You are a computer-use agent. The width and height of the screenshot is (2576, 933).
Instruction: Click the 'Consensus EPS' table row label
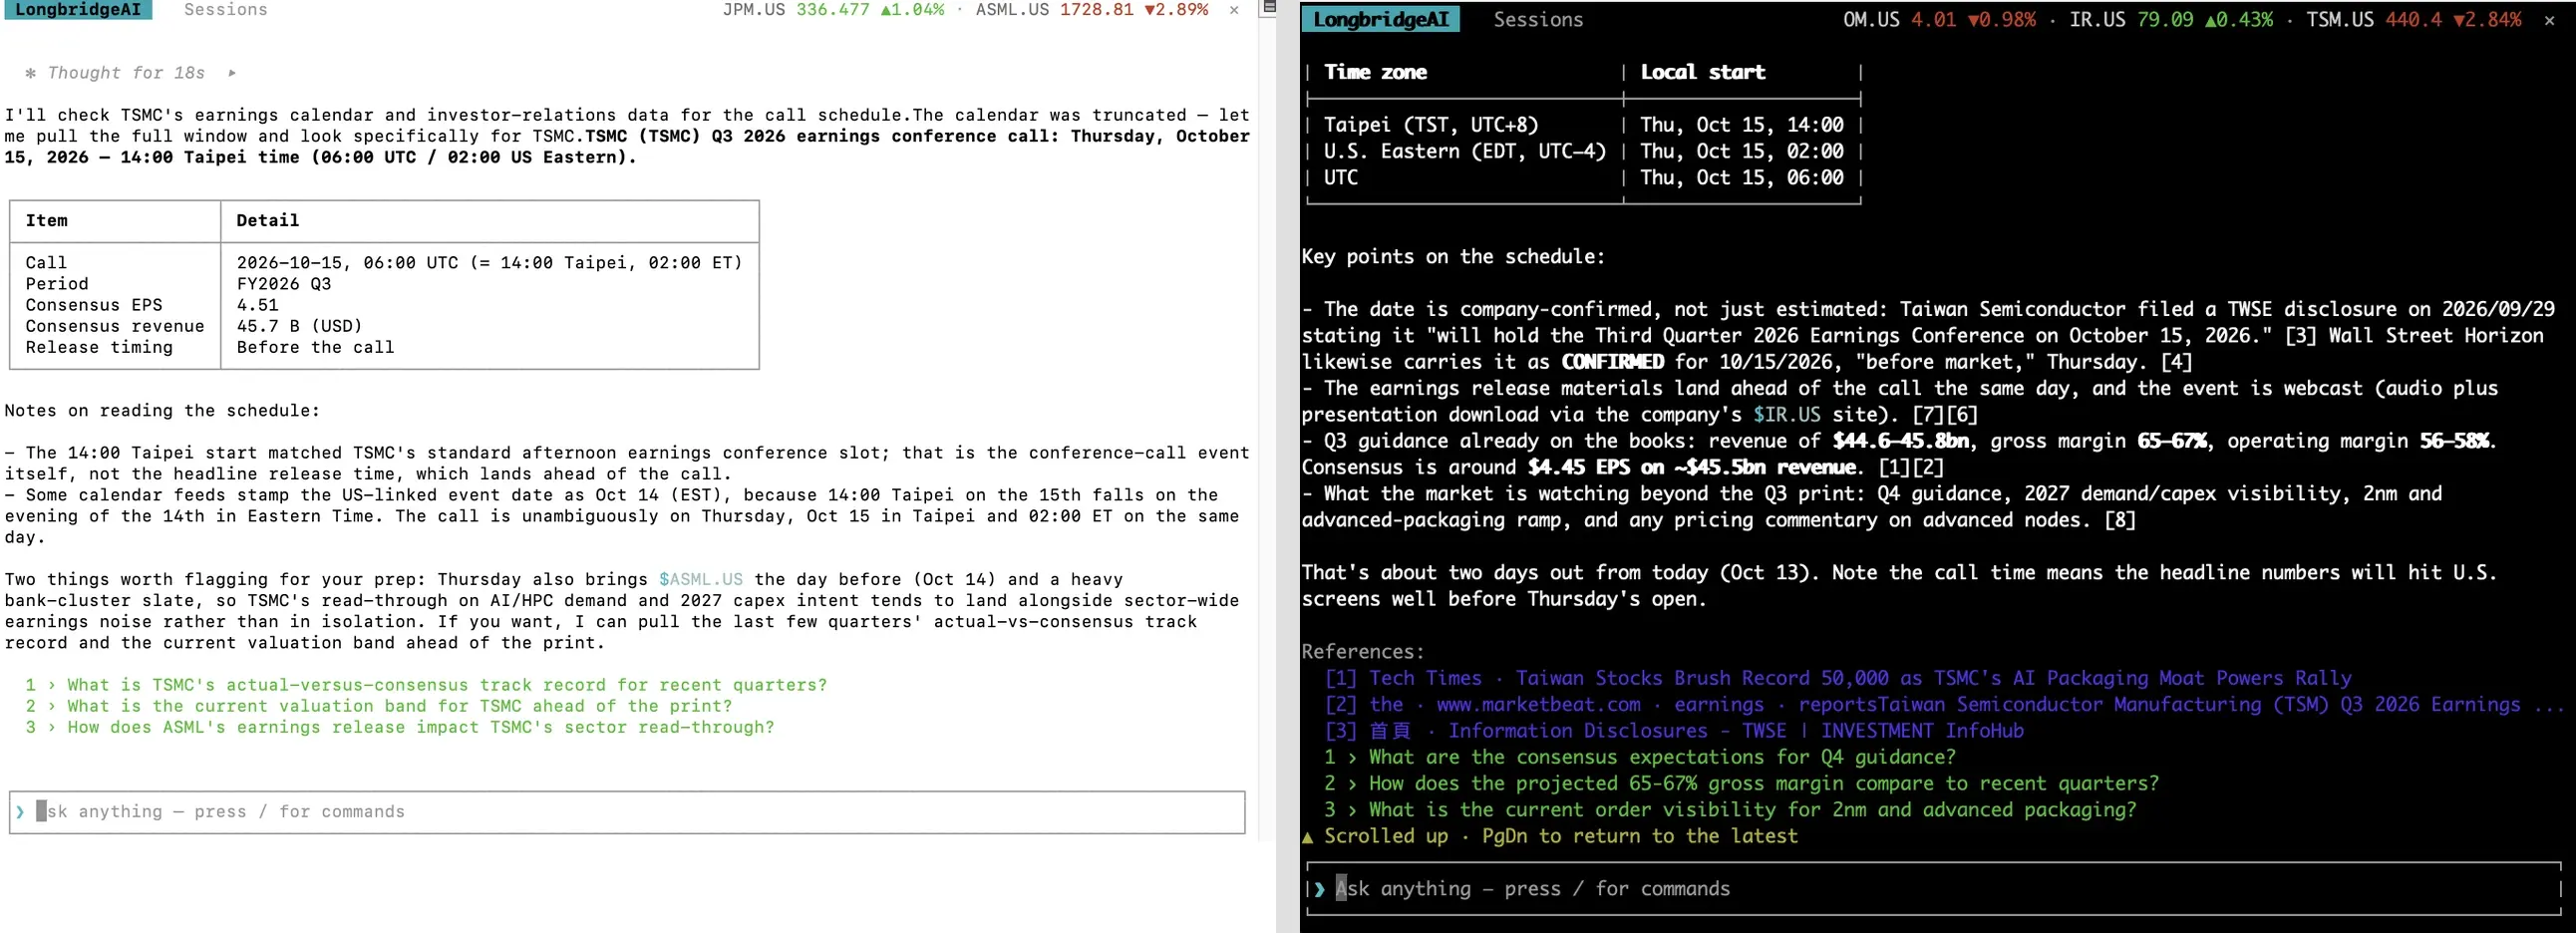[x=94, y=305]
